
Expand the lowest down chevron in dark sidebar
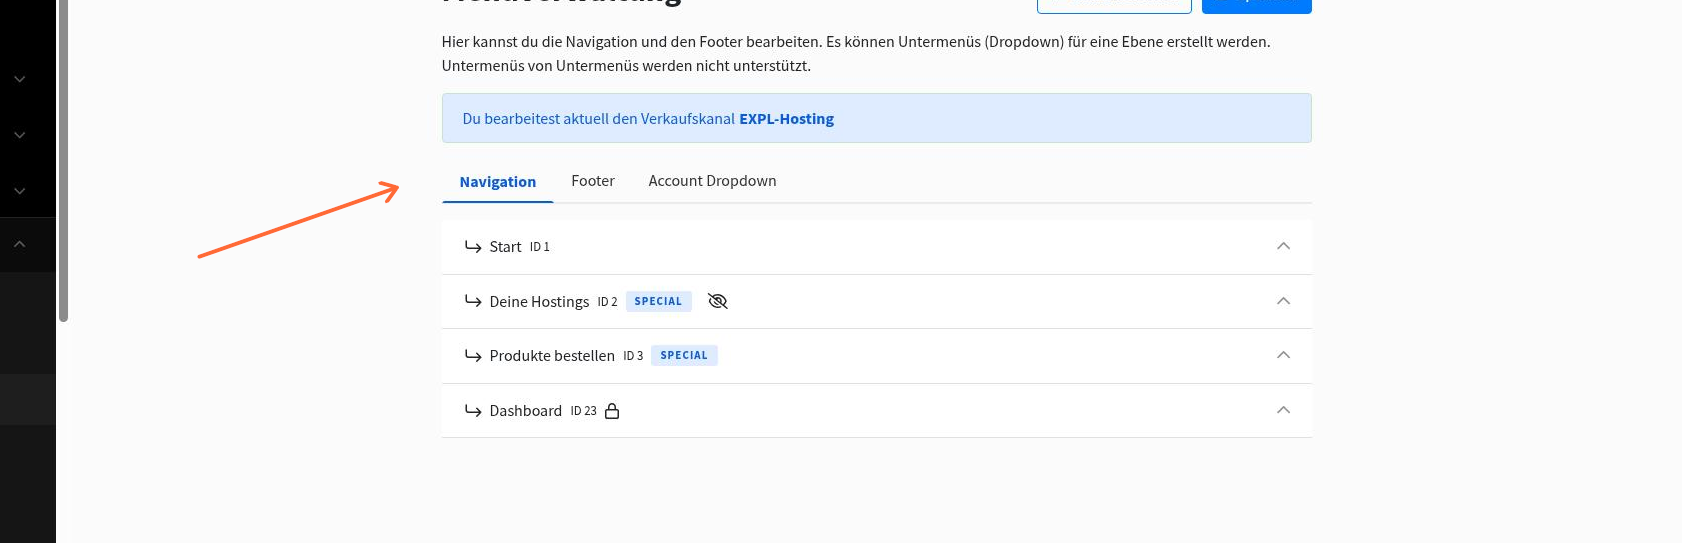click(19, 191)
